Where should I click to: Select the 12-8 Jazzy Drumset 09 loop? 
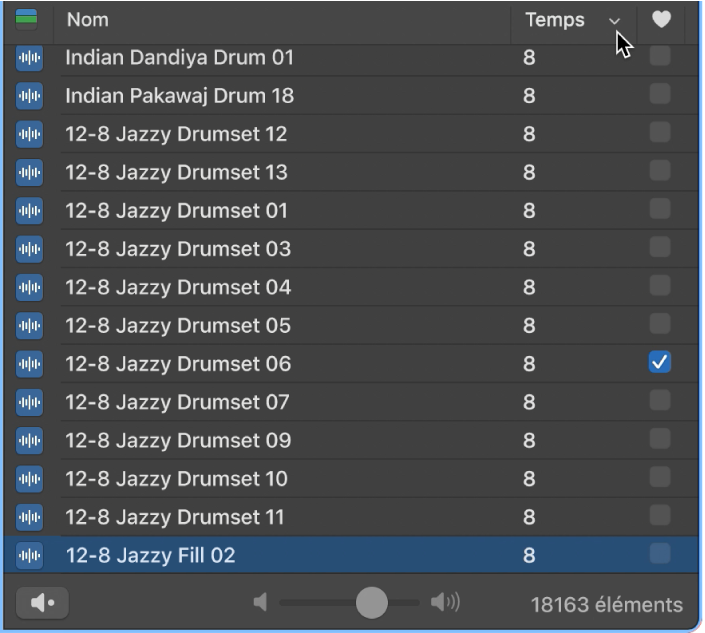tap(178, 440)
